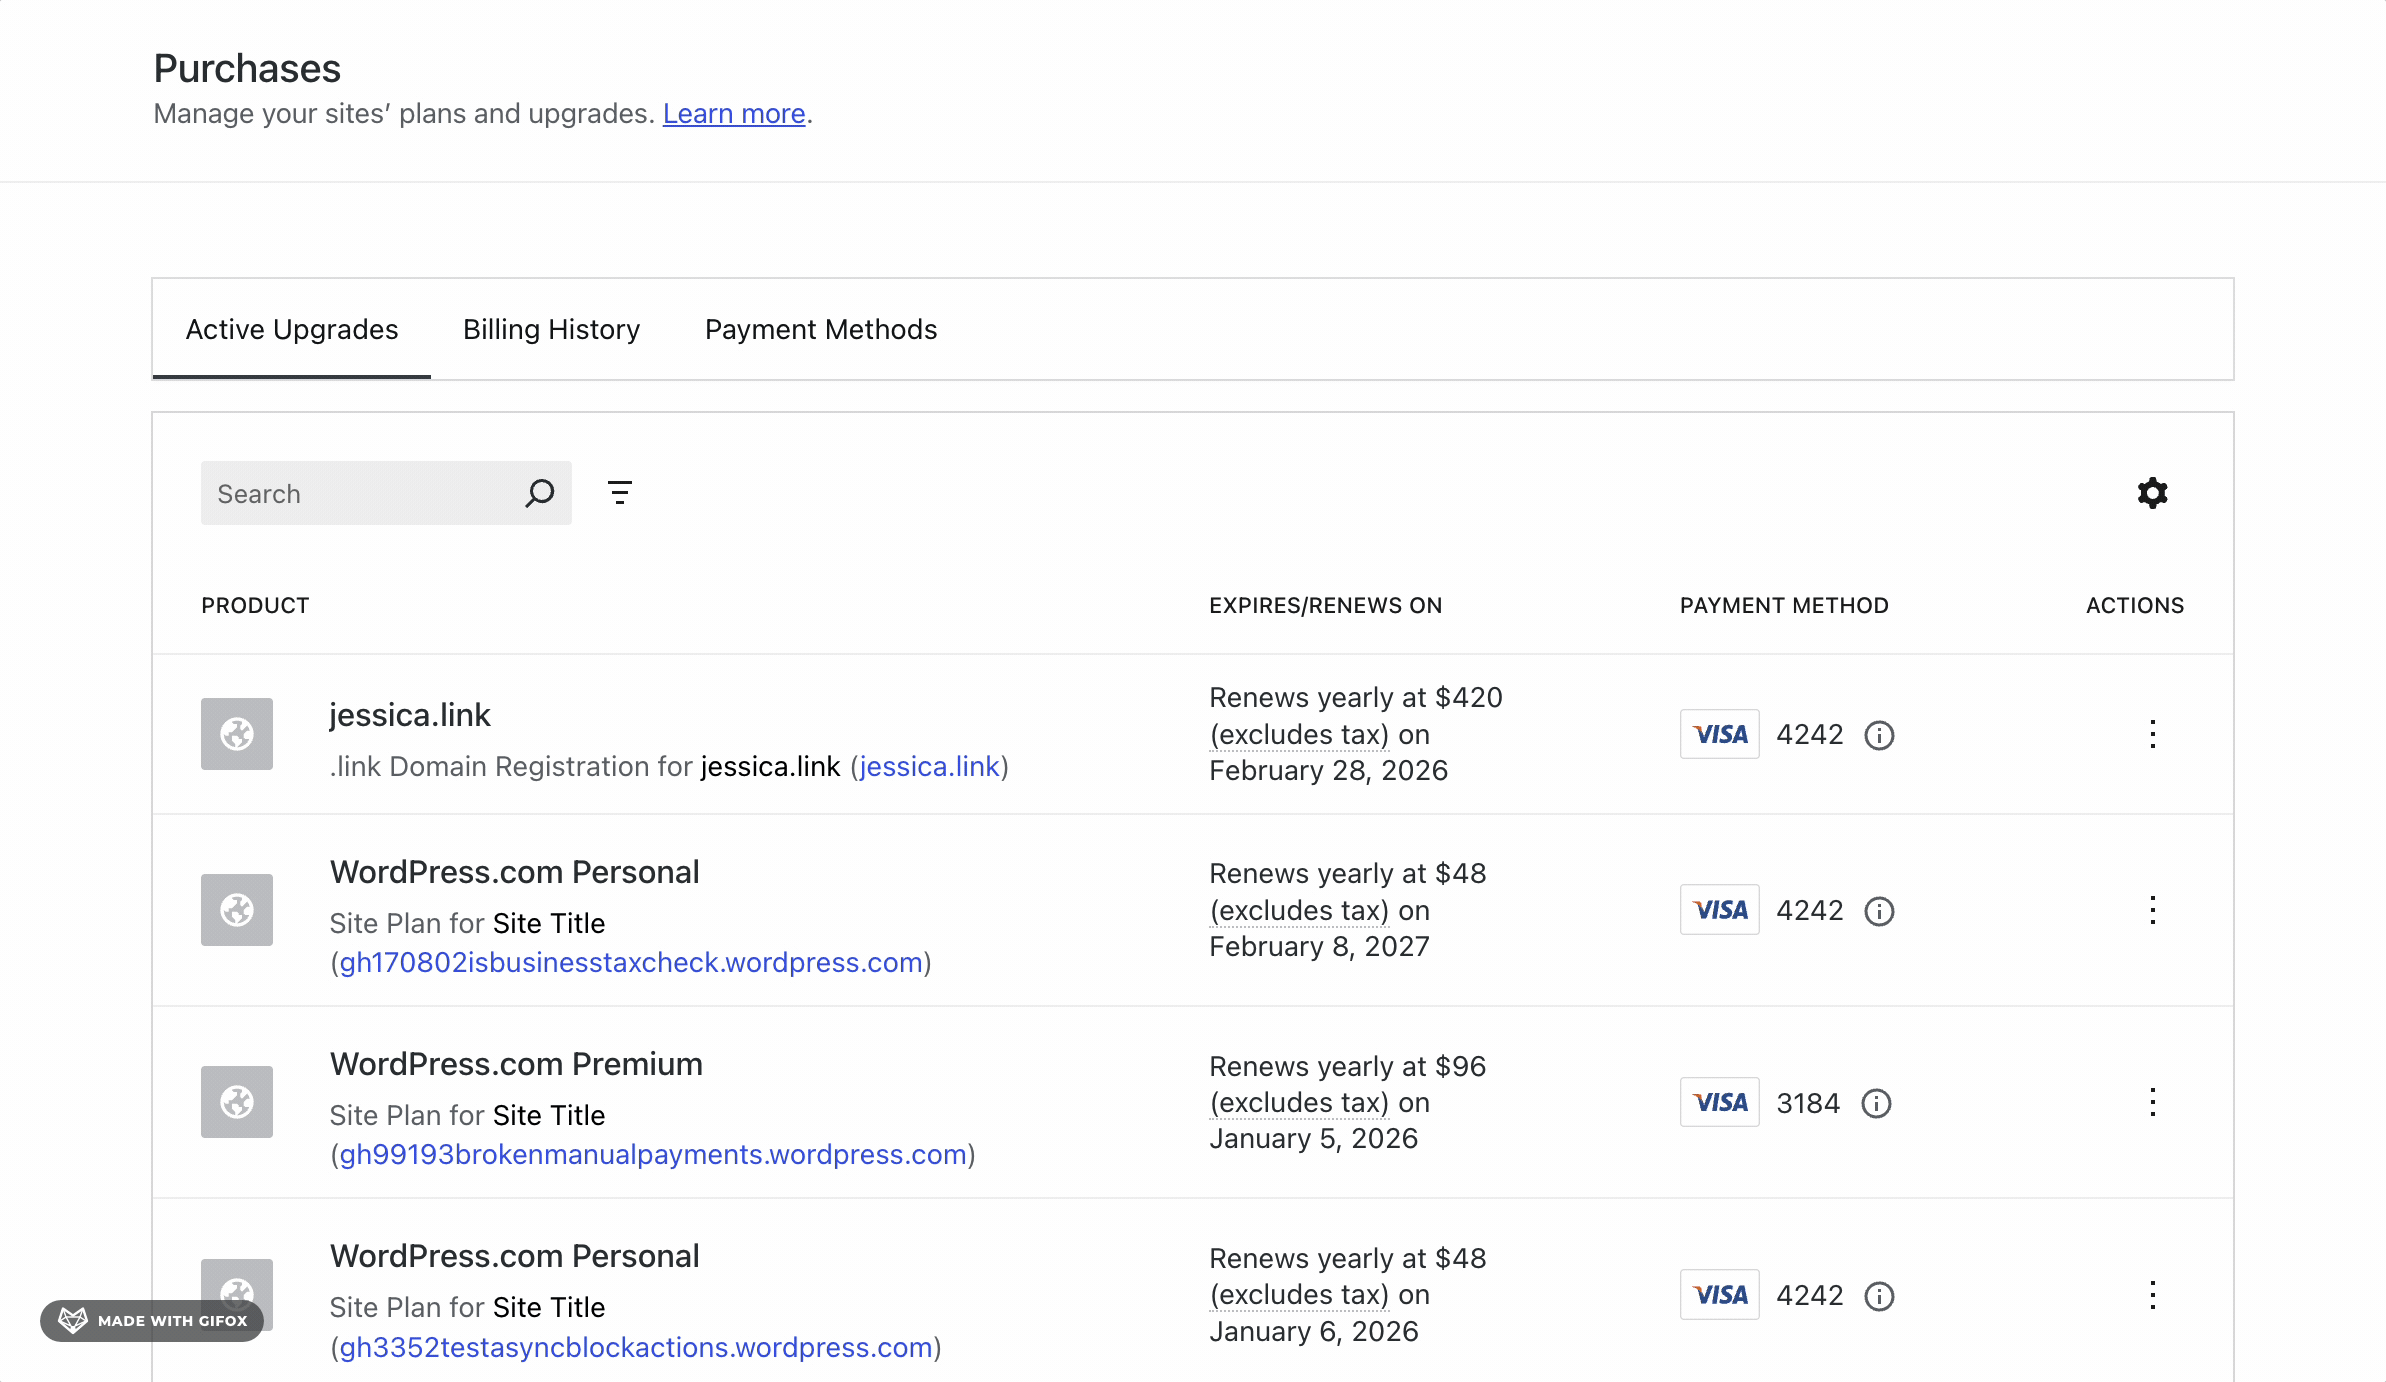2386x1382 pixels.
Task: Select the Active Upgrades tab
Action: [292, 329]
